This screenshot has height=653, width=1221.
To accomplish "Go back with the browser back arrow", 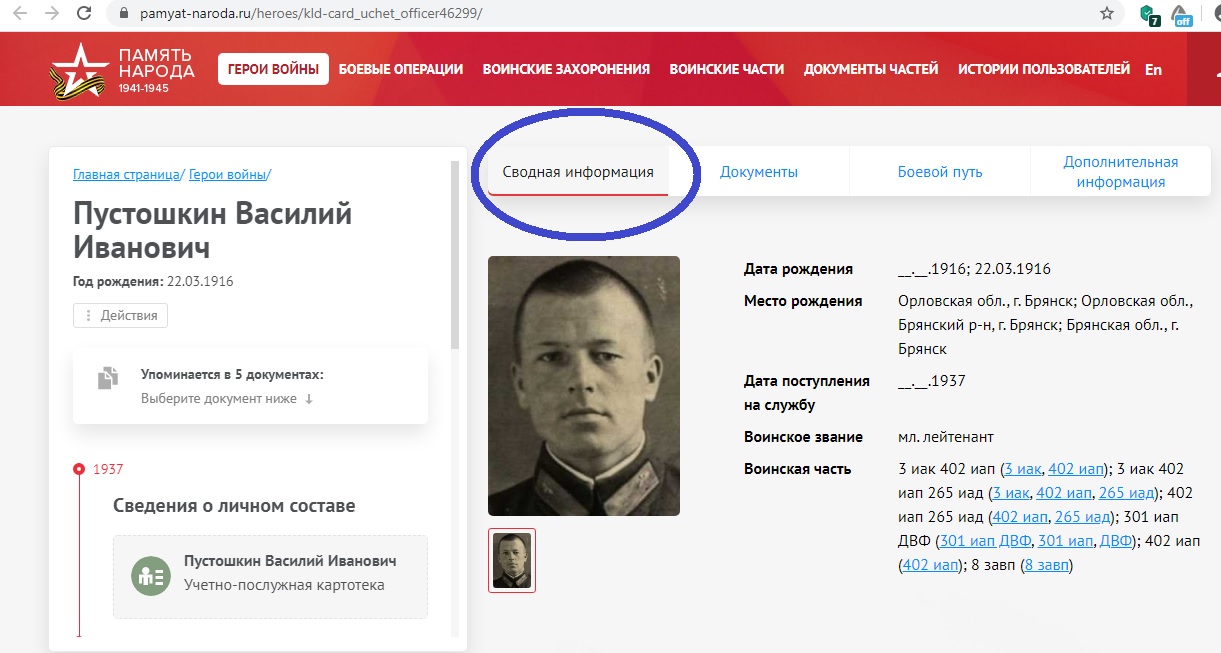I will click(19, 14).
